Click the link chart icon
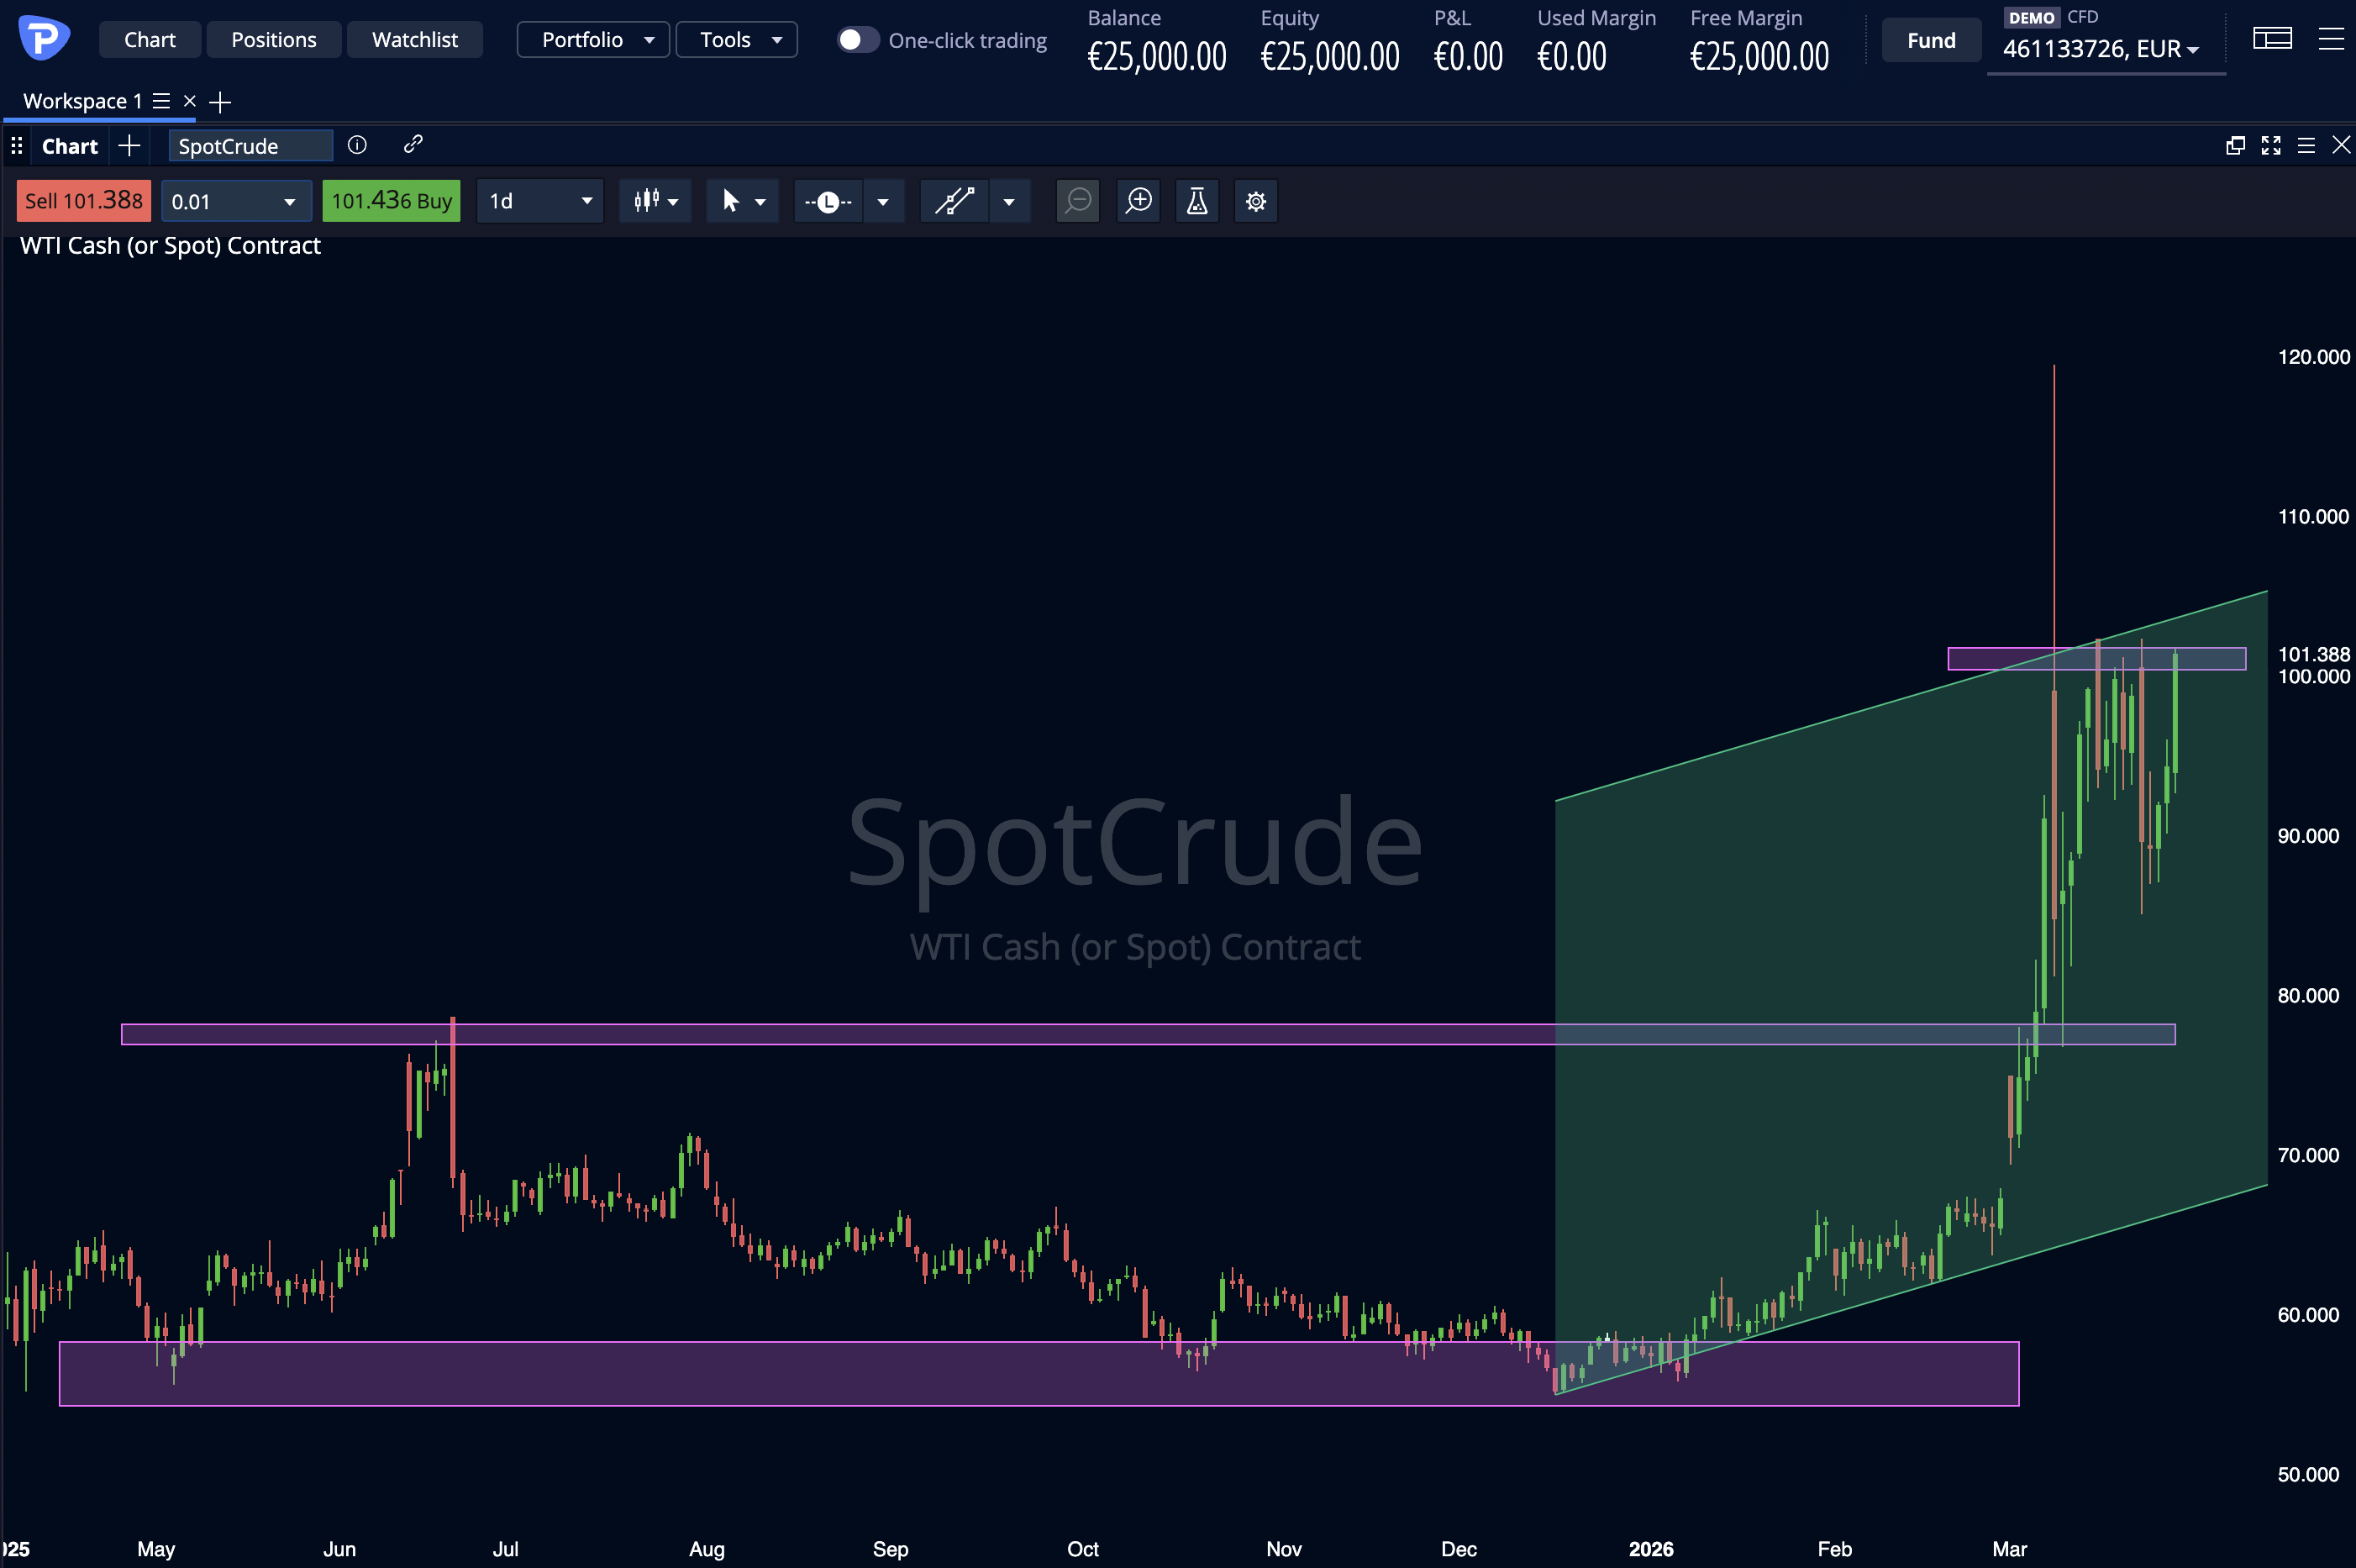Viewport: 2356px width, 1568px height. 413,145
